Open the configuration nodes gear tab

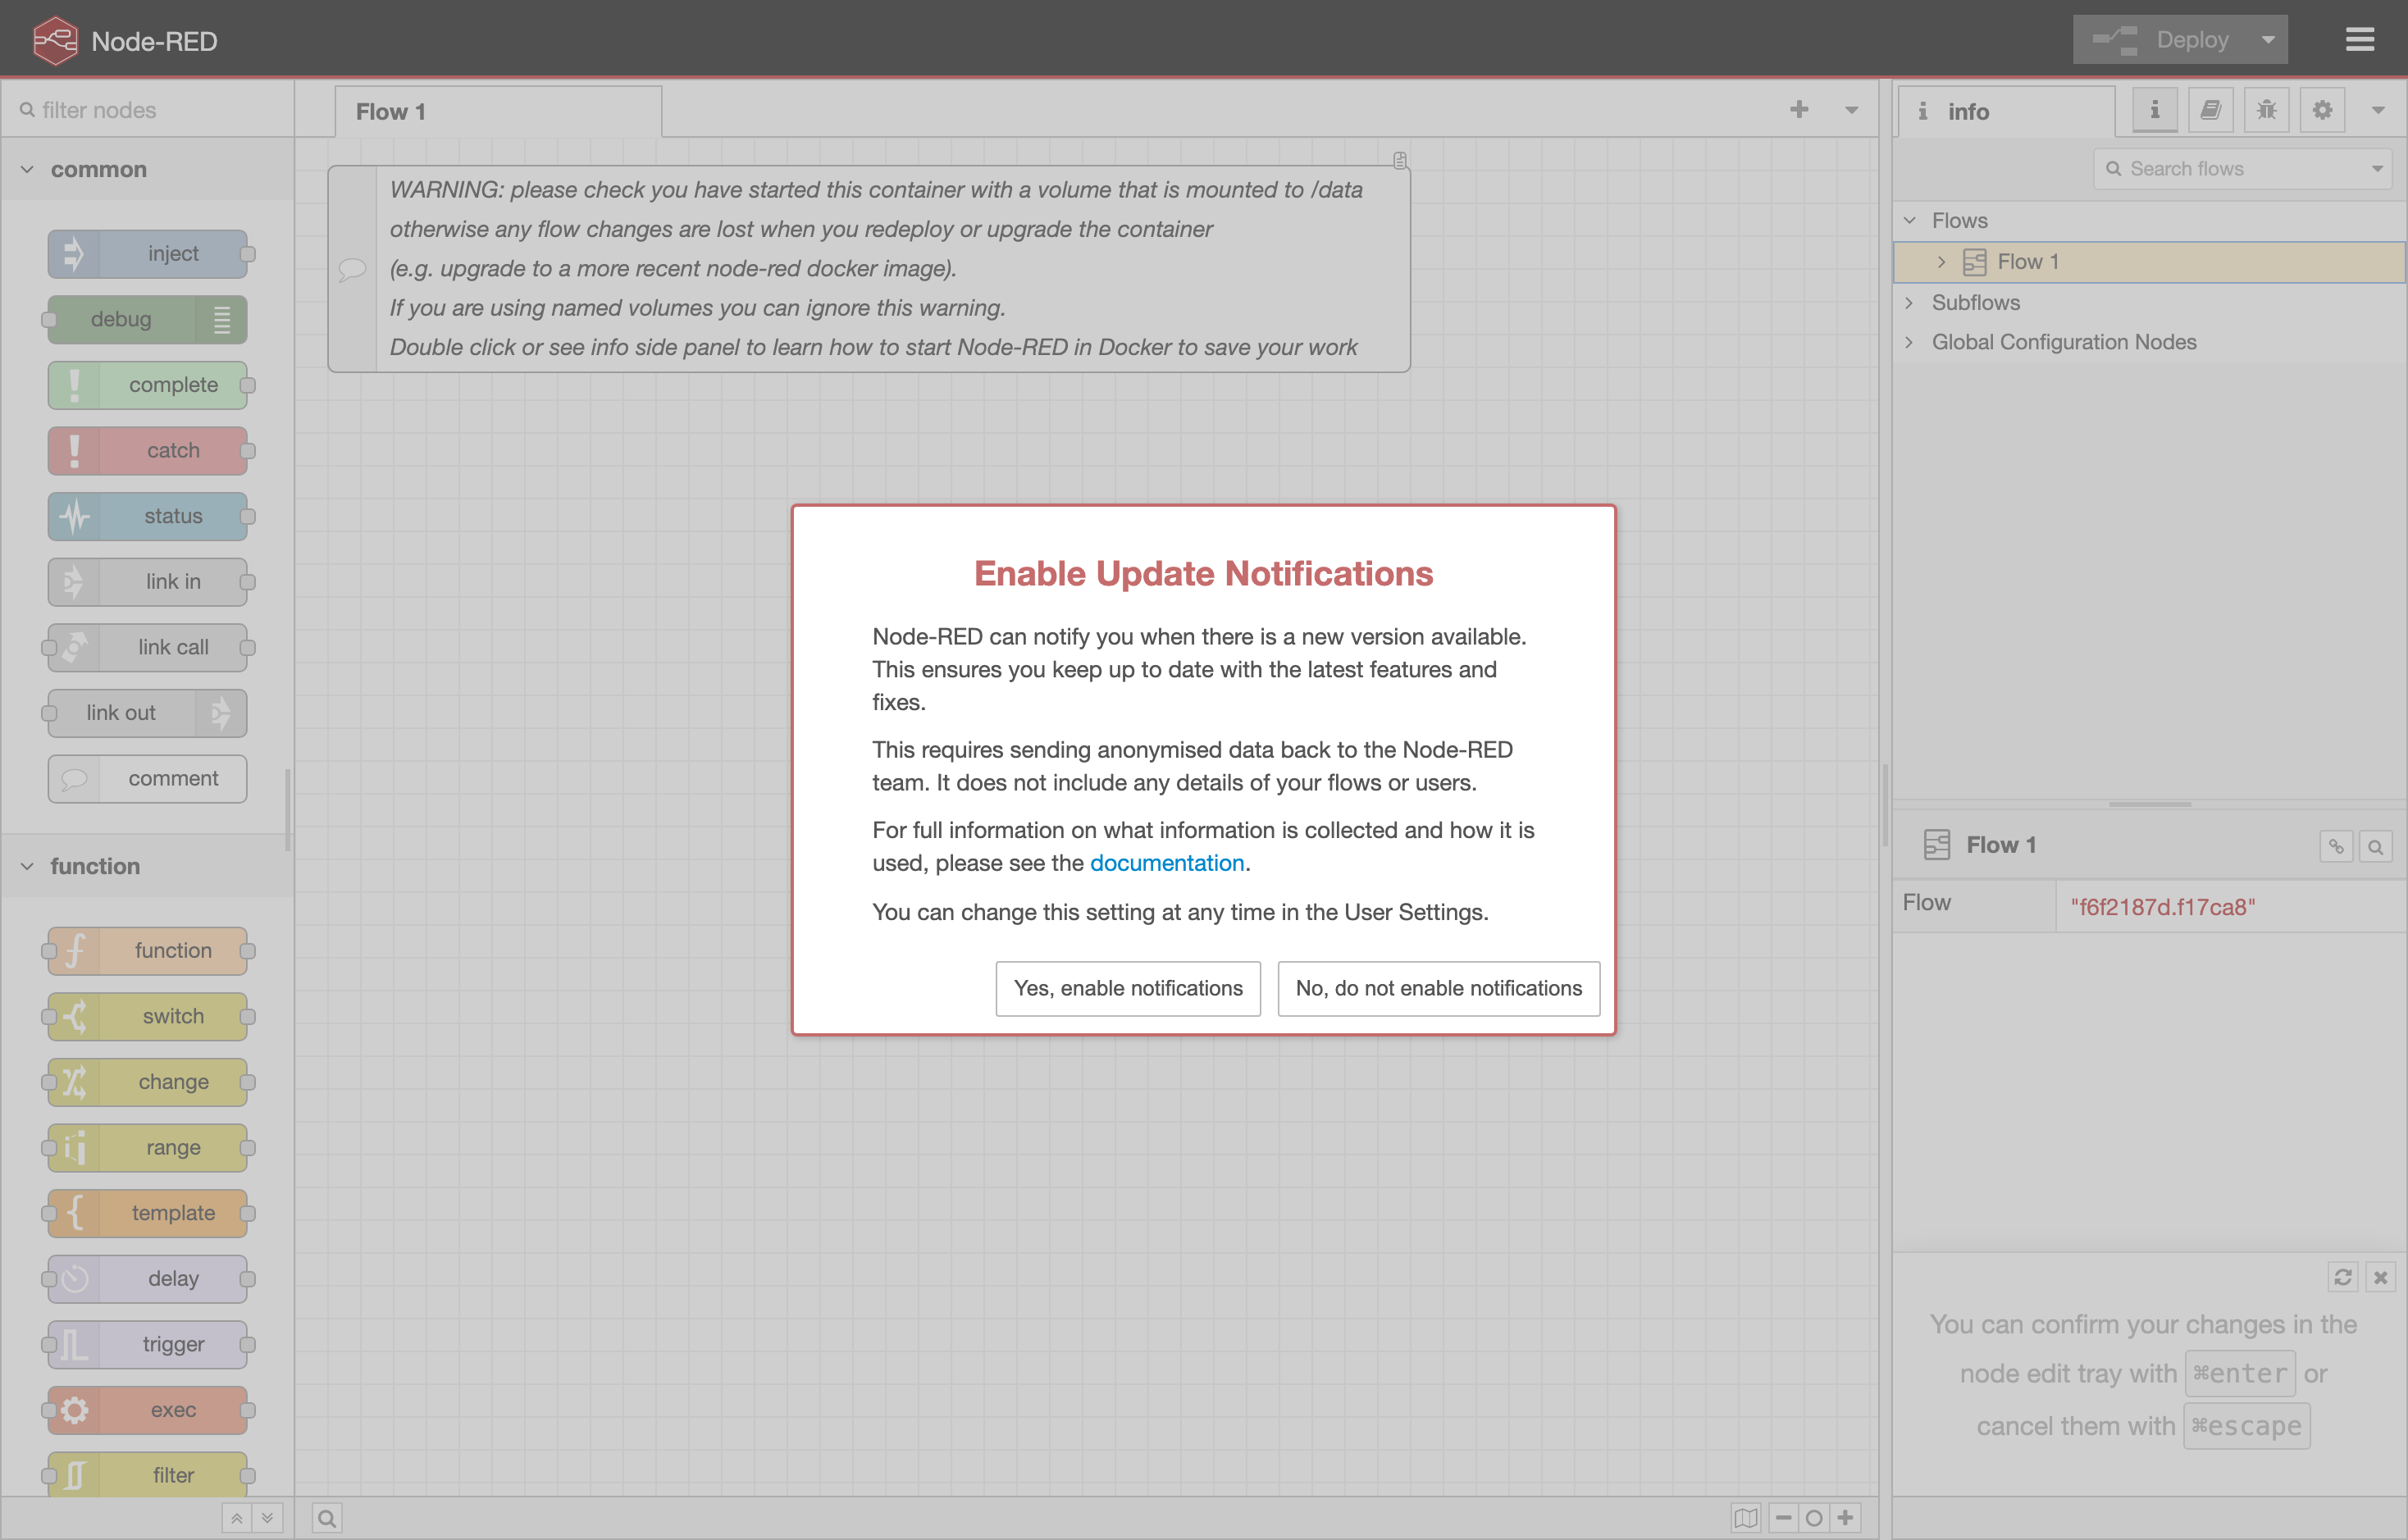point(2323,110)
